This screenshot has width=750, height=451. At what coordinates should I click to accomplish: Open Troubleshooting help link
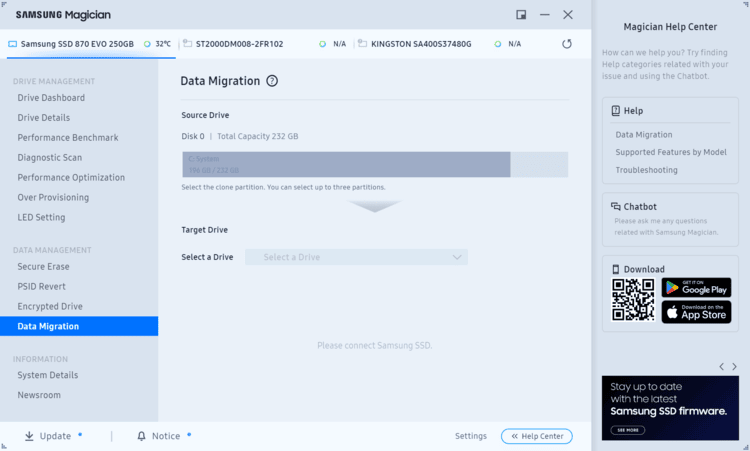(646, 170)
